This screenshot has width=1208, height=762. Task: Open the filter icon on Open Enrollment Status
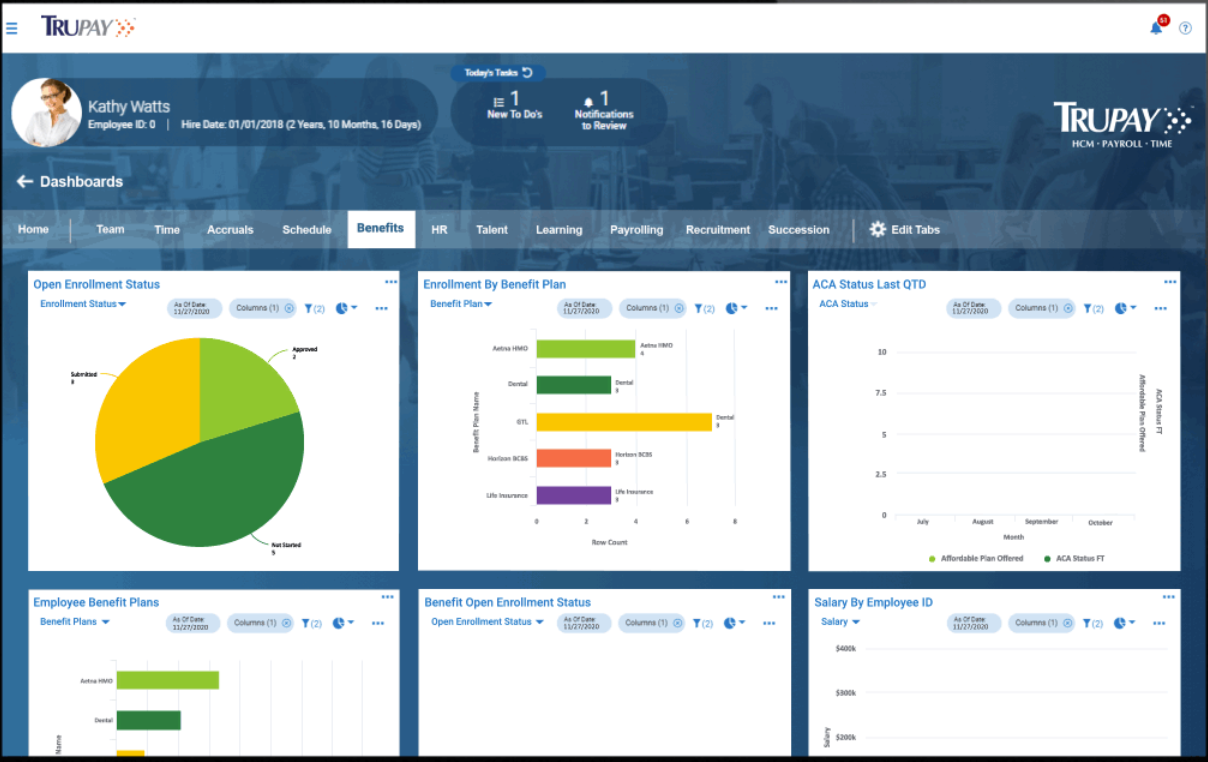coord(309,308)
